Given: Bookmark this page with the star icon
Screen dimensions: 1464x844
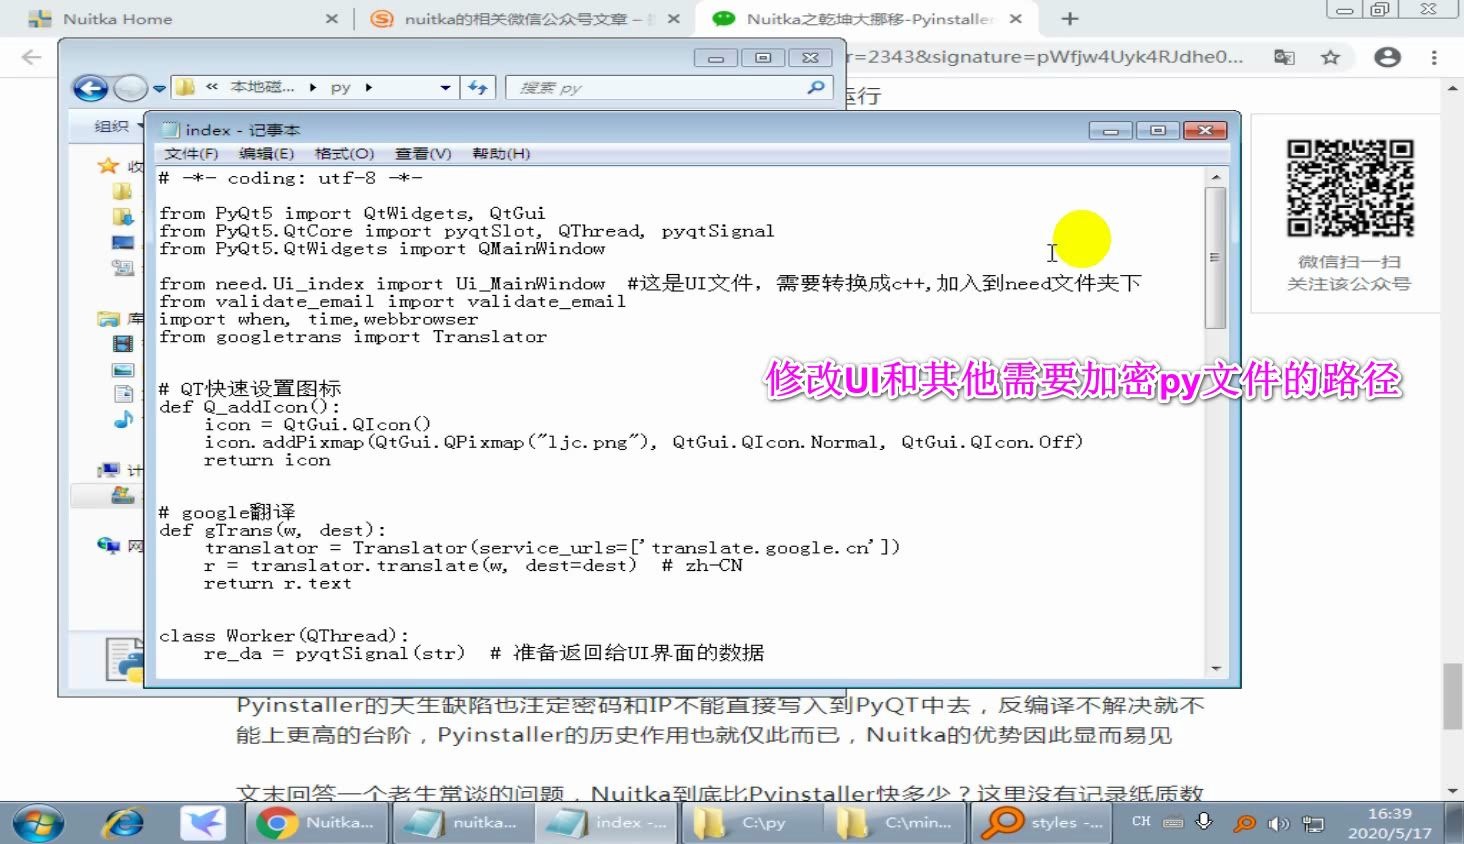Looking at the screenshot, I should coord(1330,57).
